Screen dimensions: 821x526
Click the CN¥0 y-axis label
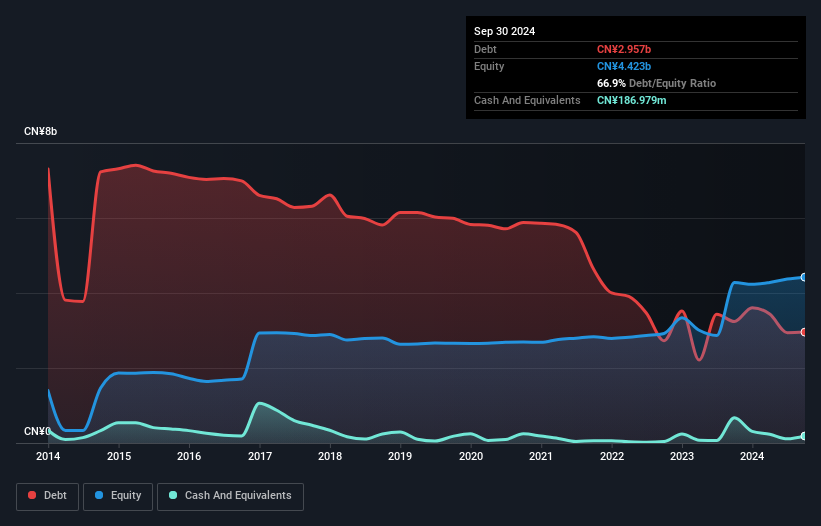(x=37, y=431)
